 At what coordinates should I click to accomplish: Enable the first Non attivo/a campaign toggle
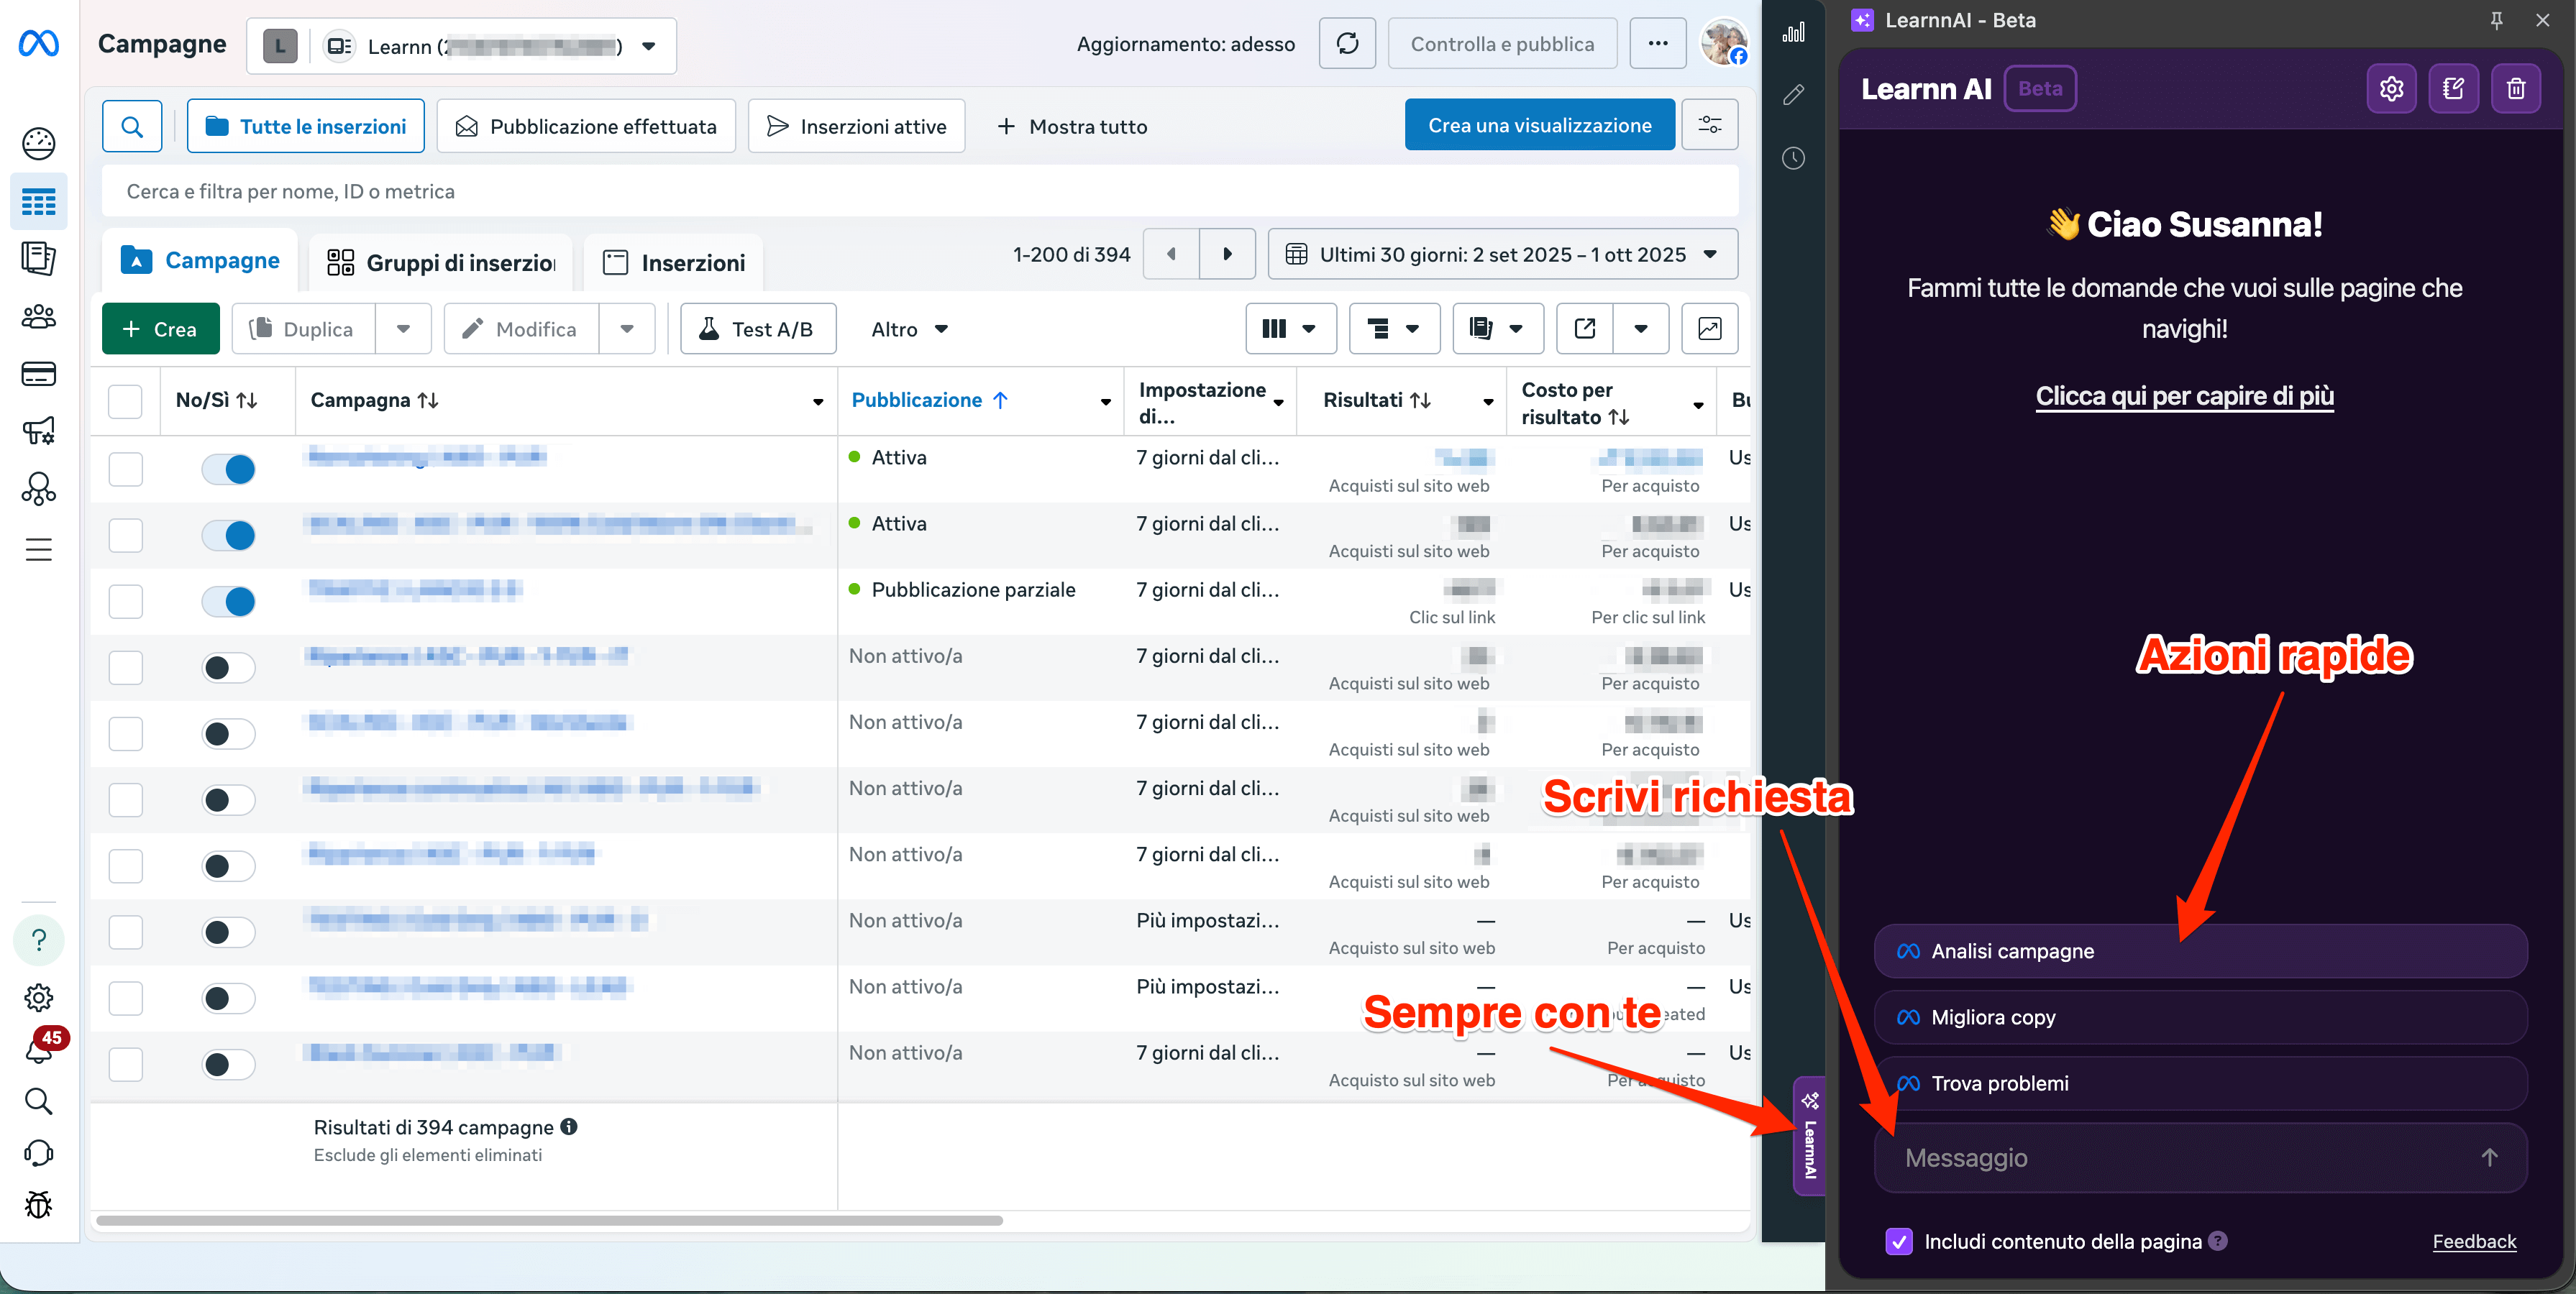229,668
